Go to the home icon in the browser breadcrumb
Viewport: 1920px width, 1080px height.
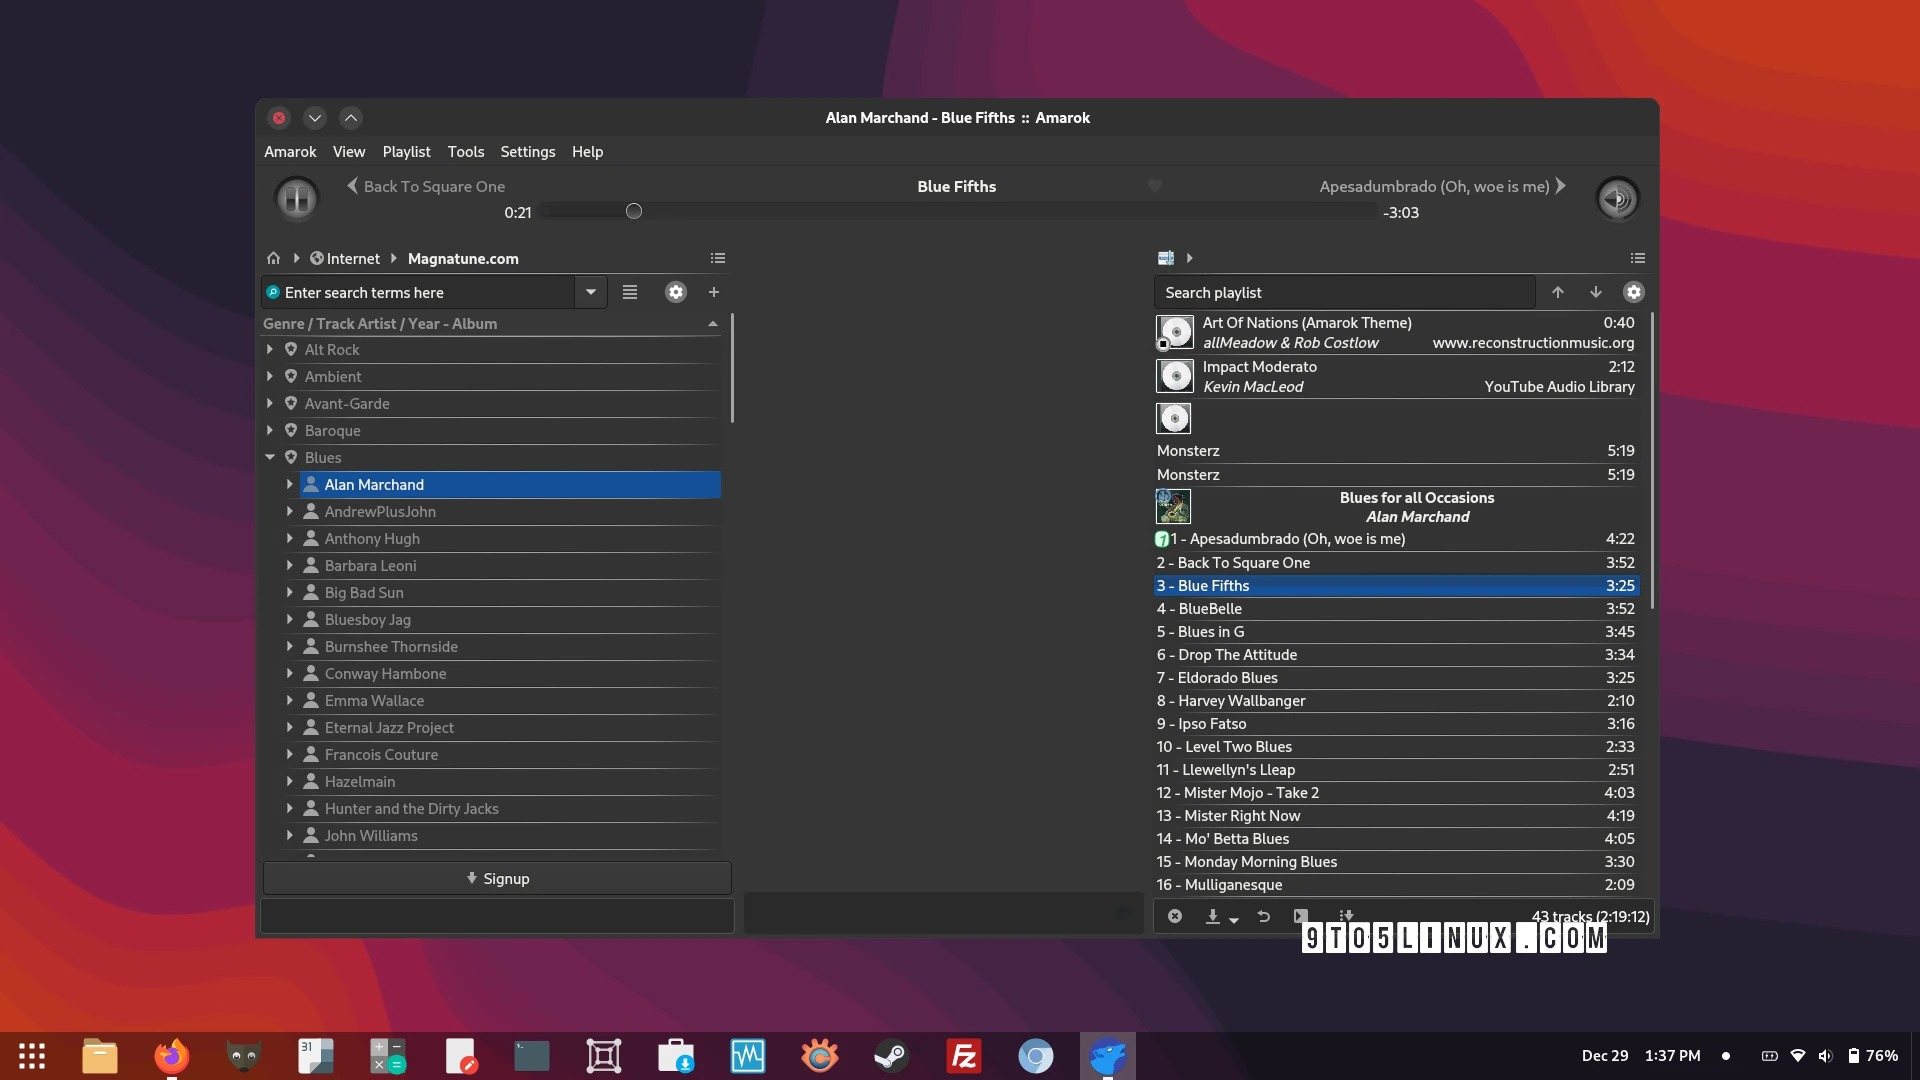(x=273, y=258)
